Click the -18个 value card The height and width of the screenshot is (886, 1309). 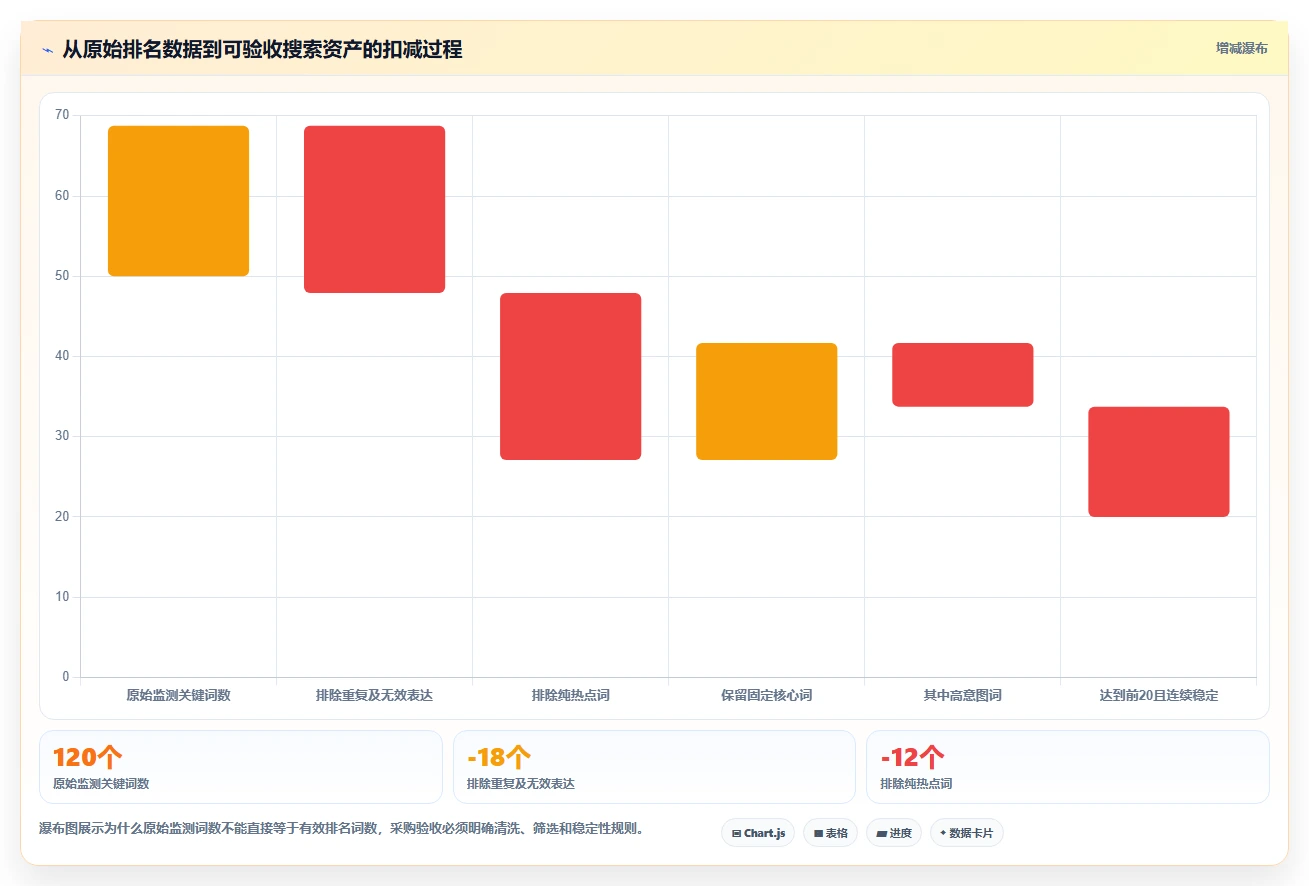pyautogui.click(x=654, y=767)
